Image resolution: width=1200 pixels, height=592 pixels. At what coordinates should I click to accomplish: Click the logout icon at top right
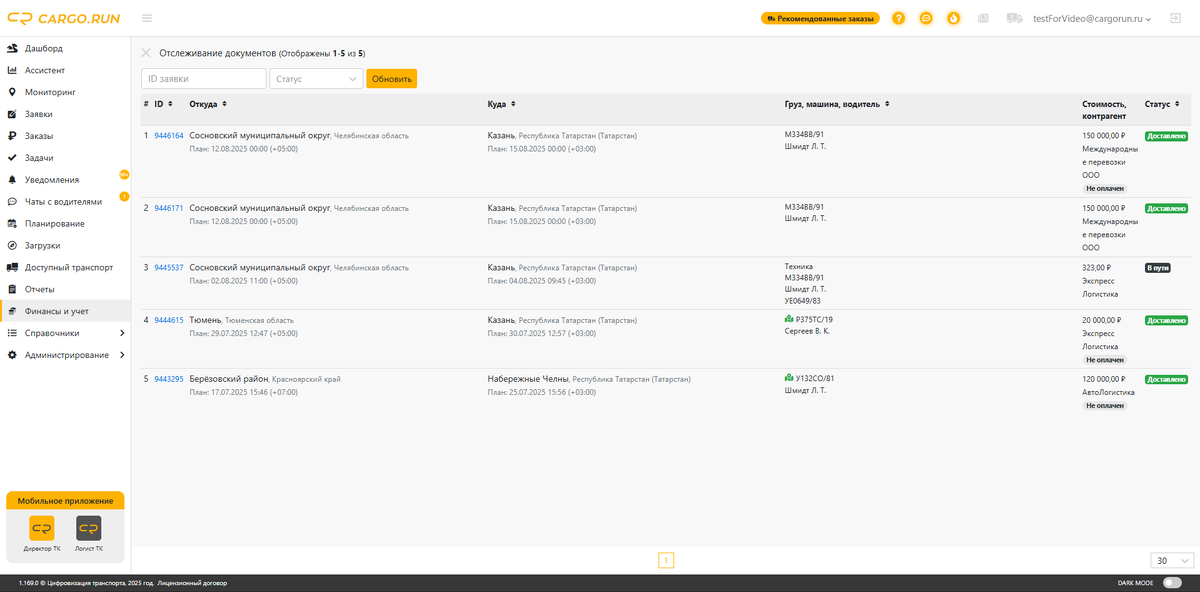(x=1175, y=18)
